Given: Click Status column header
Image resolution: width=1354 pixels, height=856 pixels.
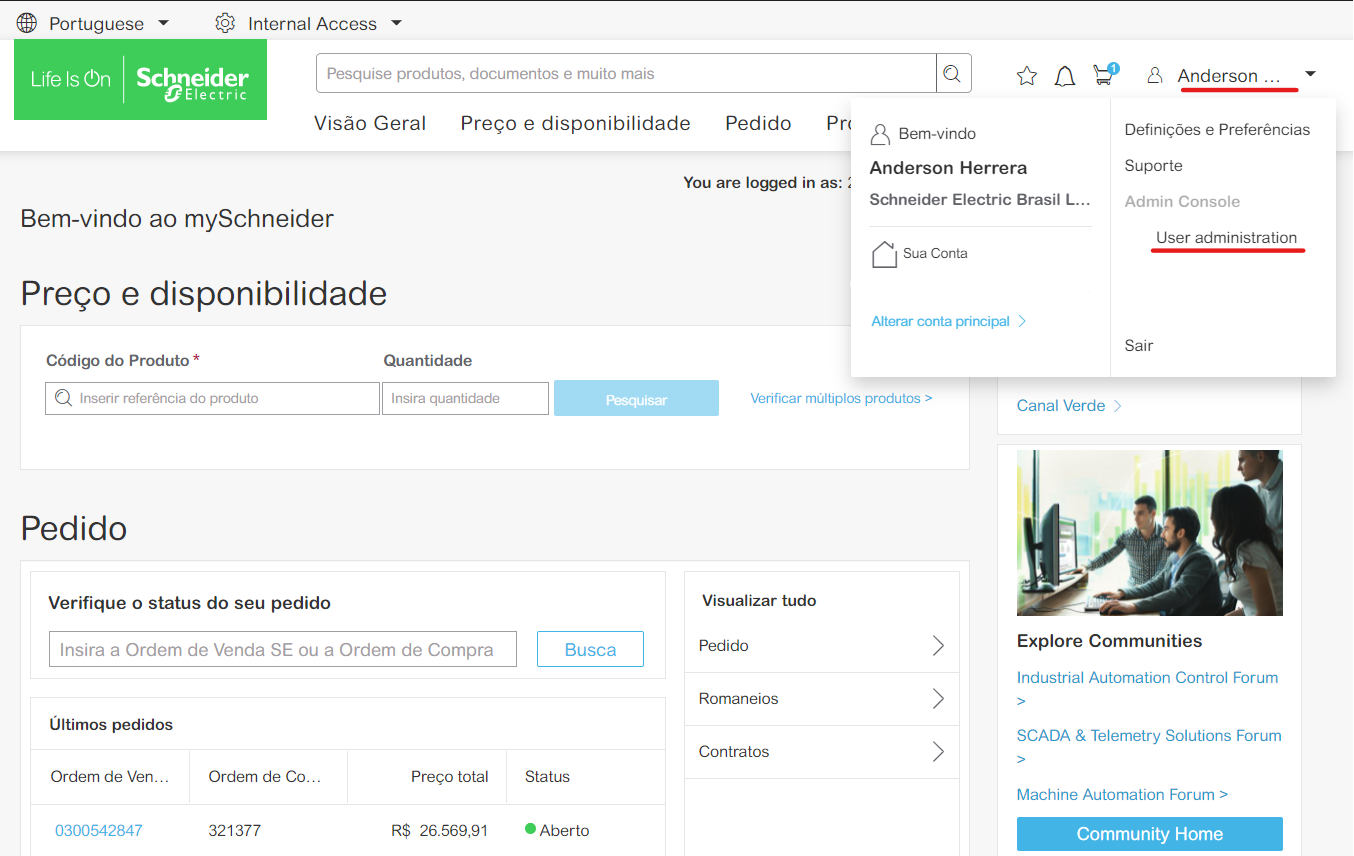Looking at the screenshot, I should click(547, 776).
